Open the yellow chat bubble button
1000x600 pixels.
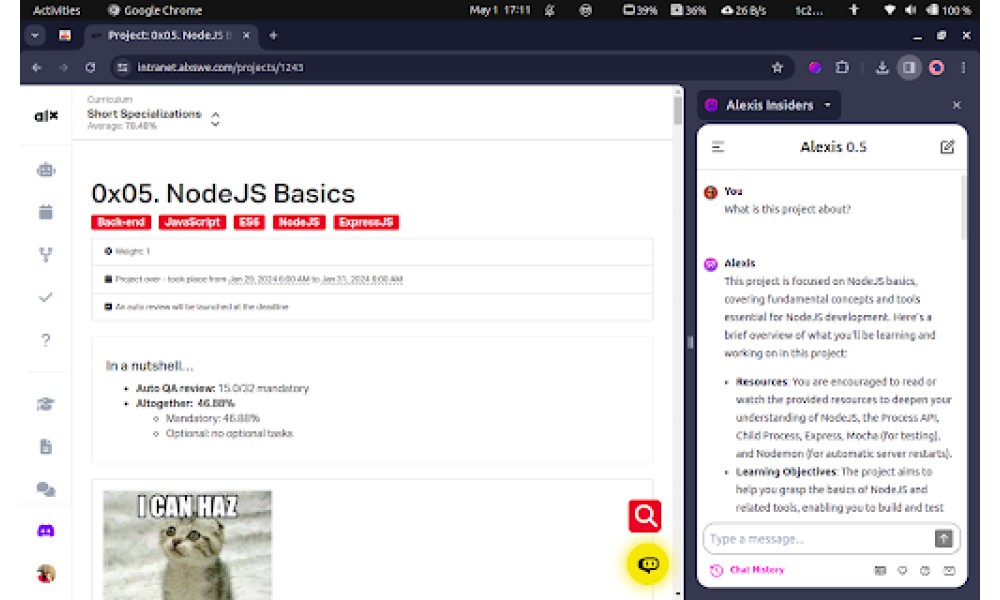point(648,564)
